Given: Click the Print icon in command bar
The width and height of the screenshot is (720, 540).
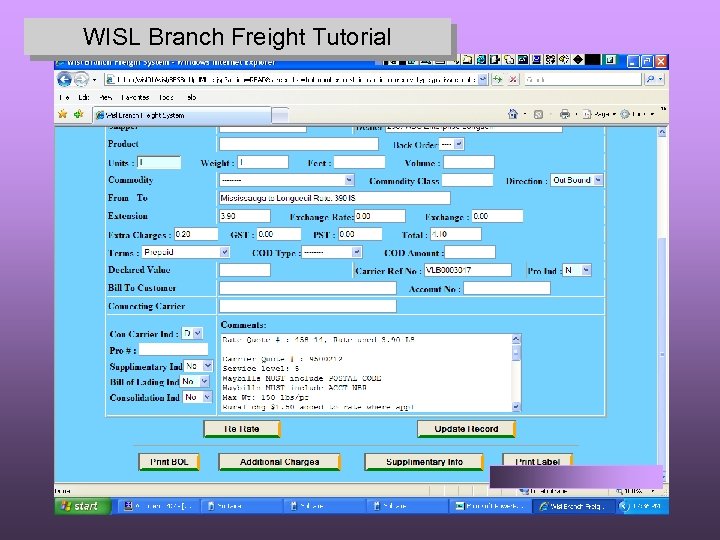Looking at the screenshot, I should (565, 114).
